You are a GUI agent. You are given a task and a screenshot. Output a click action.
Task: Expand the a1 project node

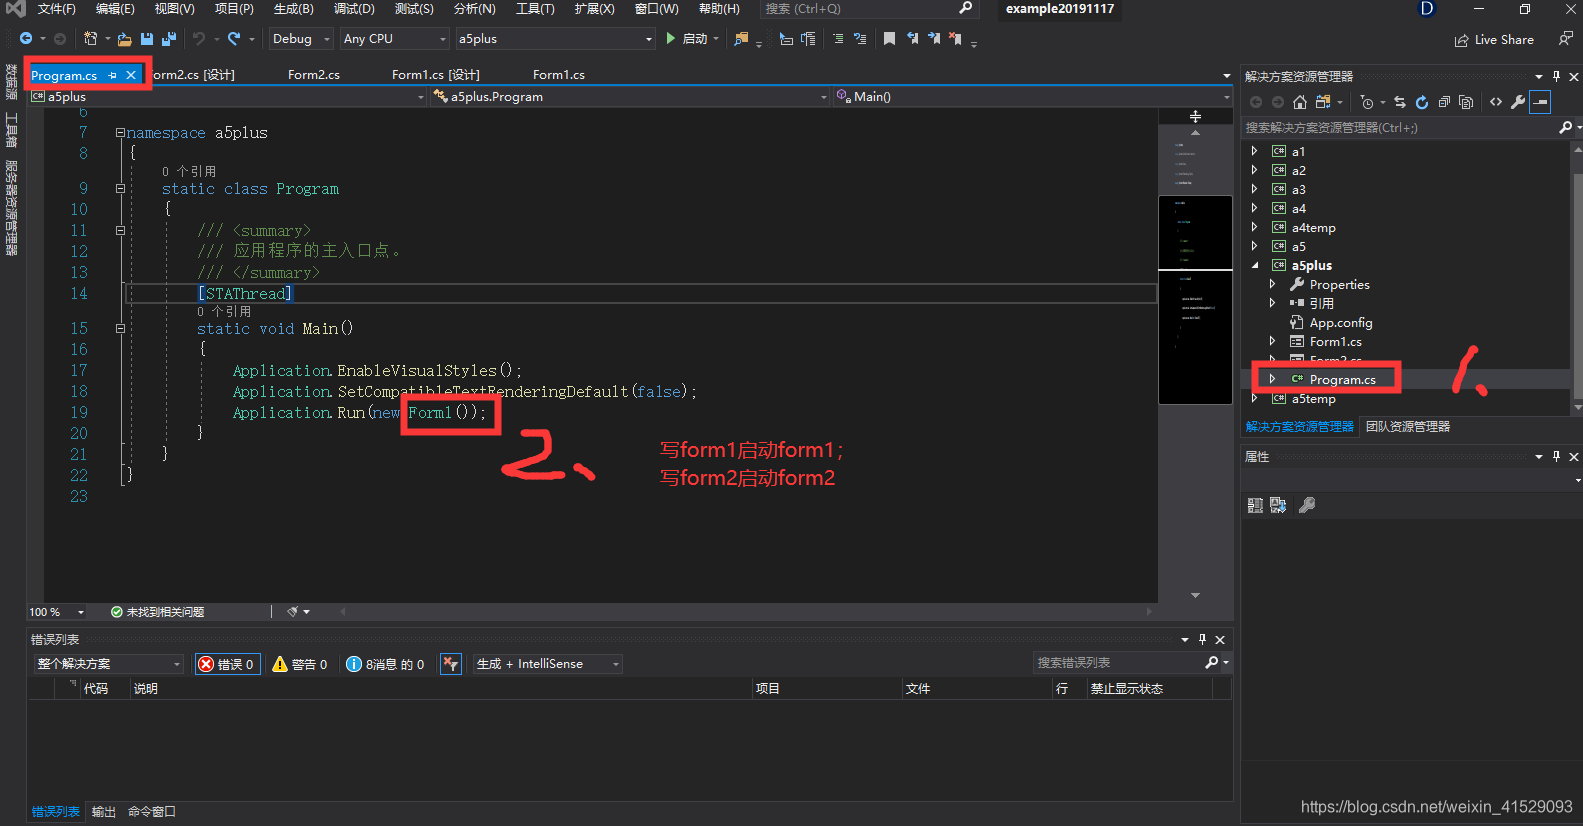(1254, 151)
